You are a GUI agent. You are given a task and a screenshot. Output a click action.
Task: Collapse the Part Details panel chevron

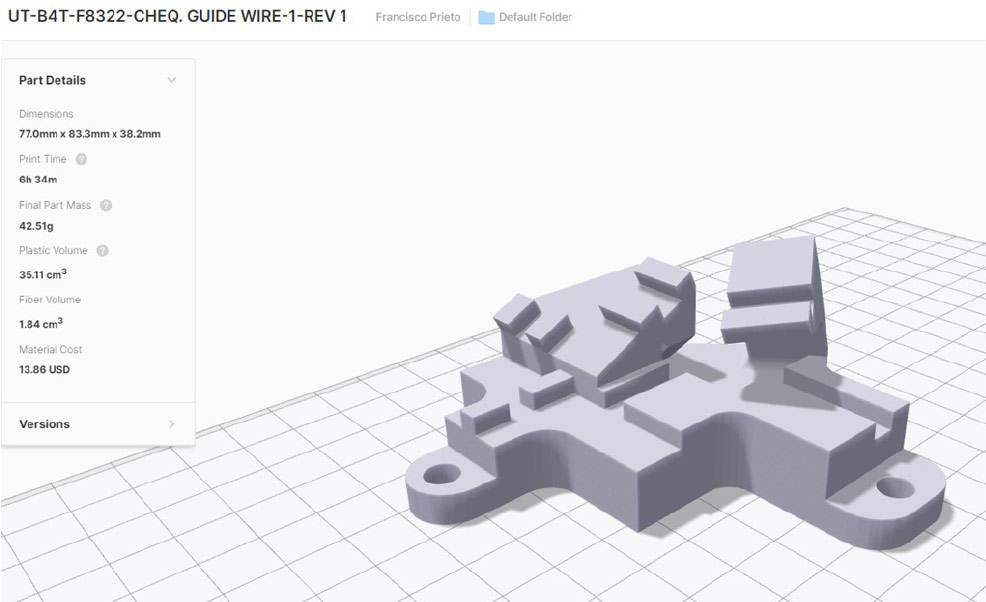click(171, 80)
